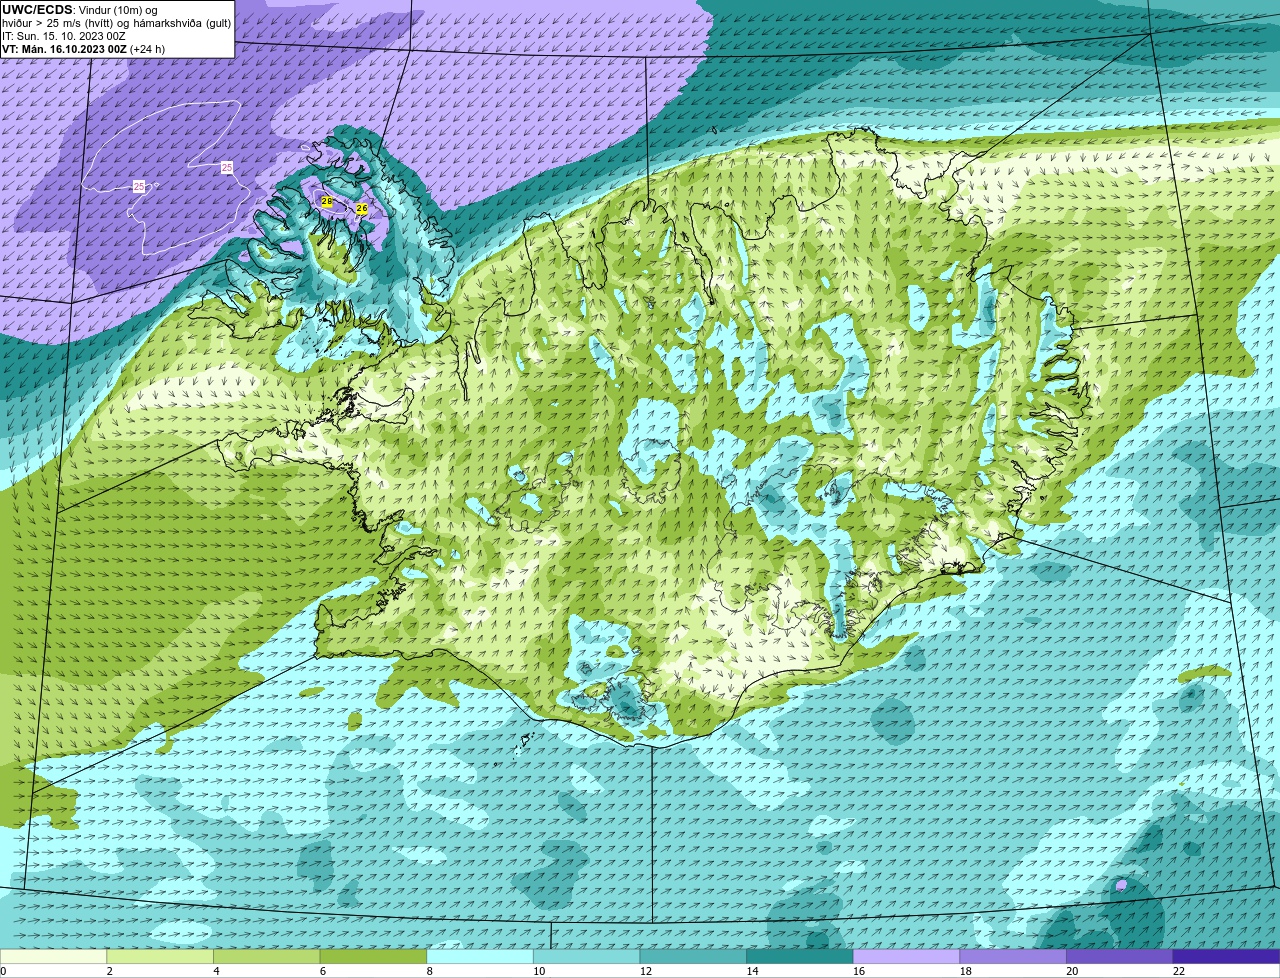The width and height of the screenshot is (1280, 978).
Task: Click the "VT: Mán. 16.10.2023 00Z (+24 h)" line
Action: pyautogui.click(x=84, y=49)
